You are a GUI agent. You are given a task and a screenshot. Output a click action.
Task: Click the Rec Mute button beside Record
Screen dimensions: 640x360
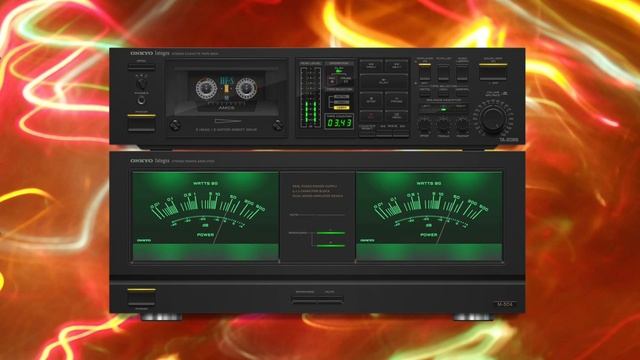pyautogui.click(x=396, y=116)
